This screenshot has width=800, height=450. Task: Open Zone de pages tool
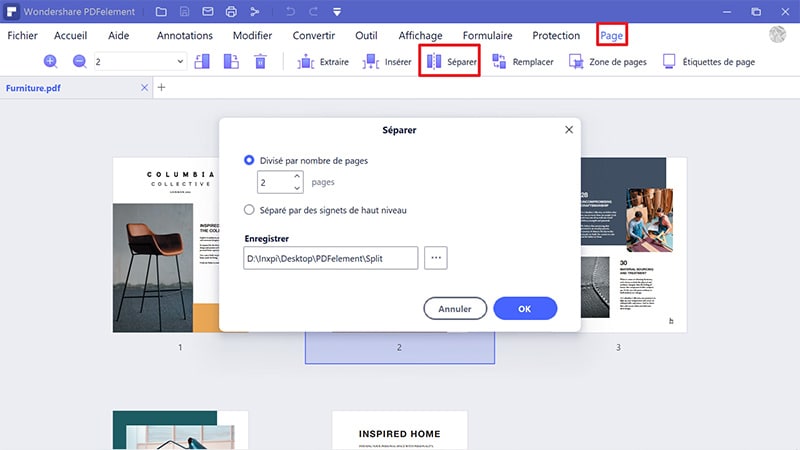(608, 62)
